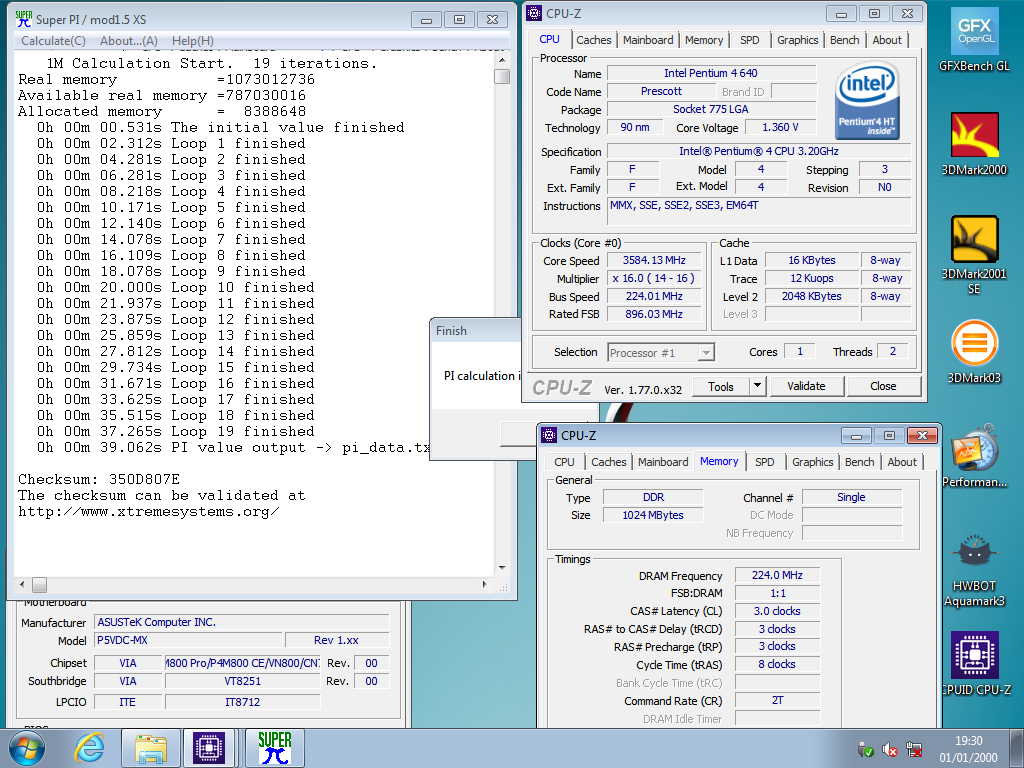Click DRAM Frequency value 224.0 MHz
1024x768 pixels.
pos(776,575)
